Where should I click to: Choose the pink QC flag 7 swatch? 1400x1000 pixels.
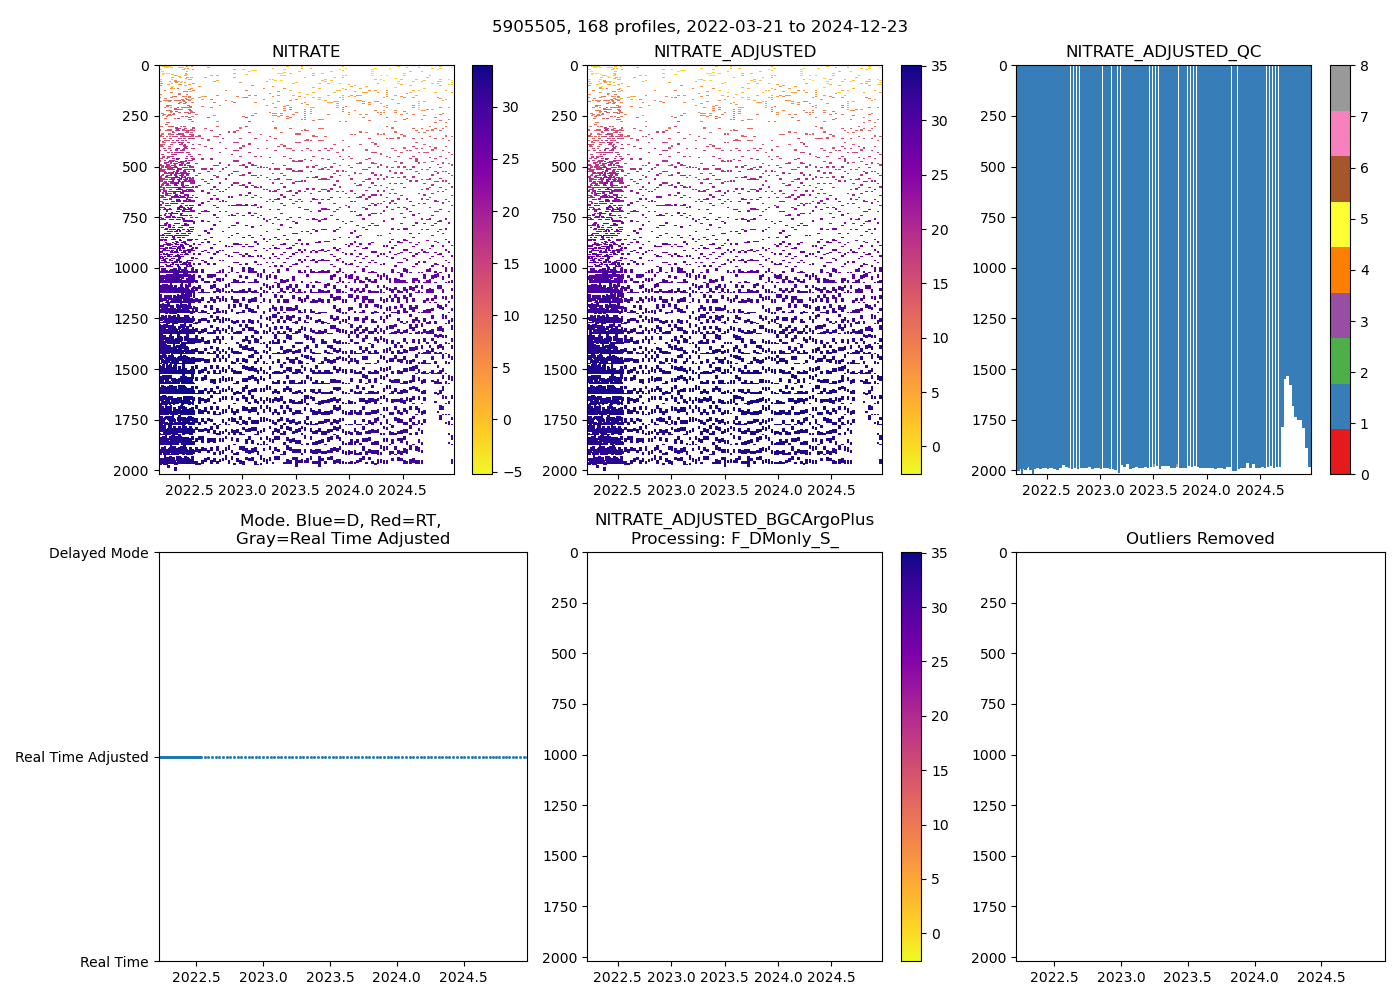(1340, 133)
